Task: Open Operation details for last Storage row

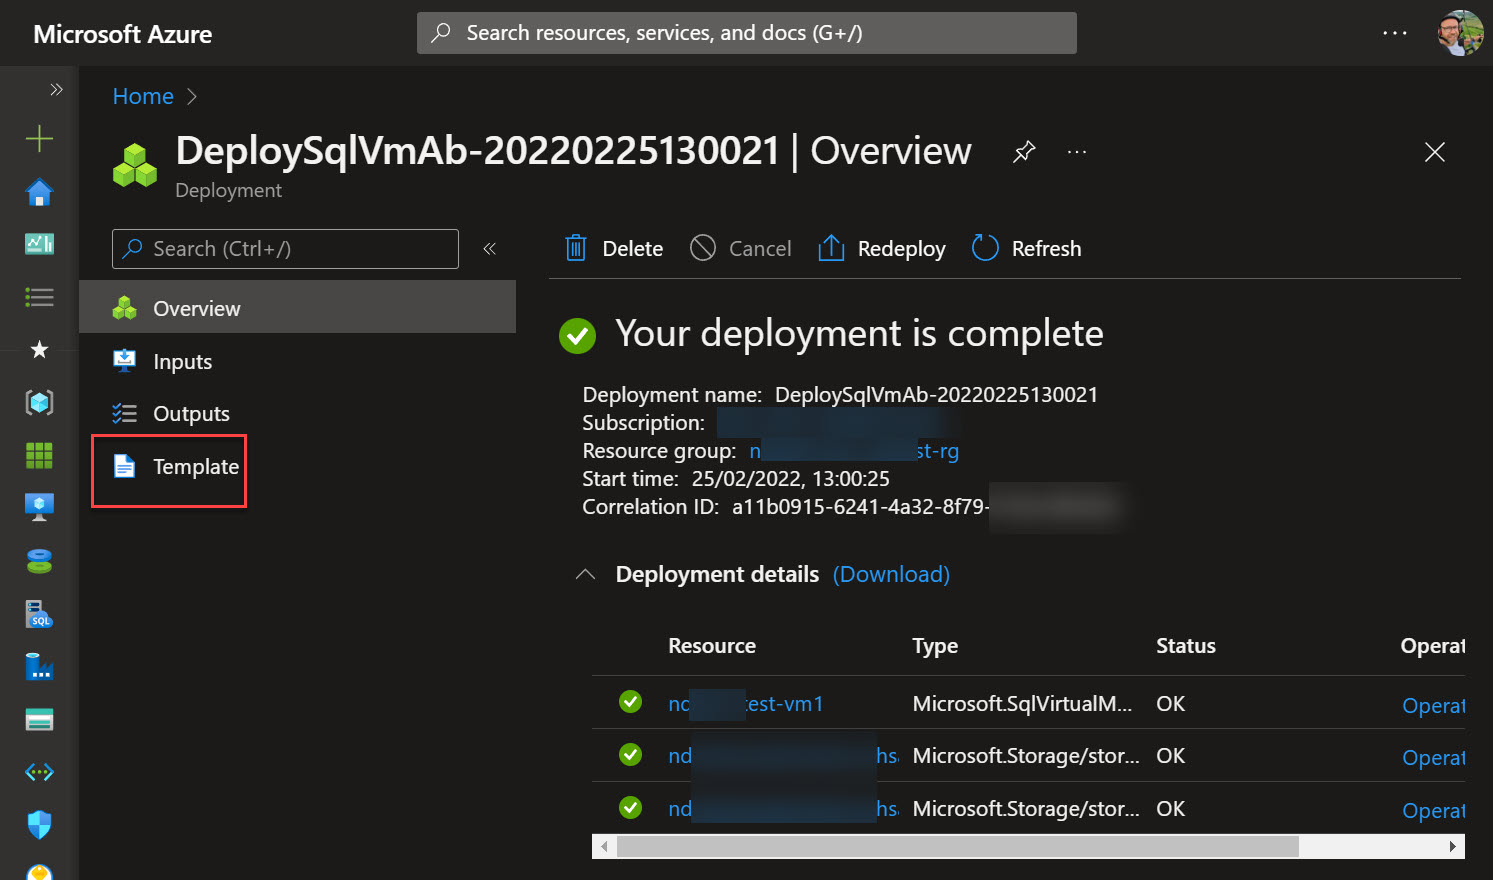Action: coord(1433,810)
